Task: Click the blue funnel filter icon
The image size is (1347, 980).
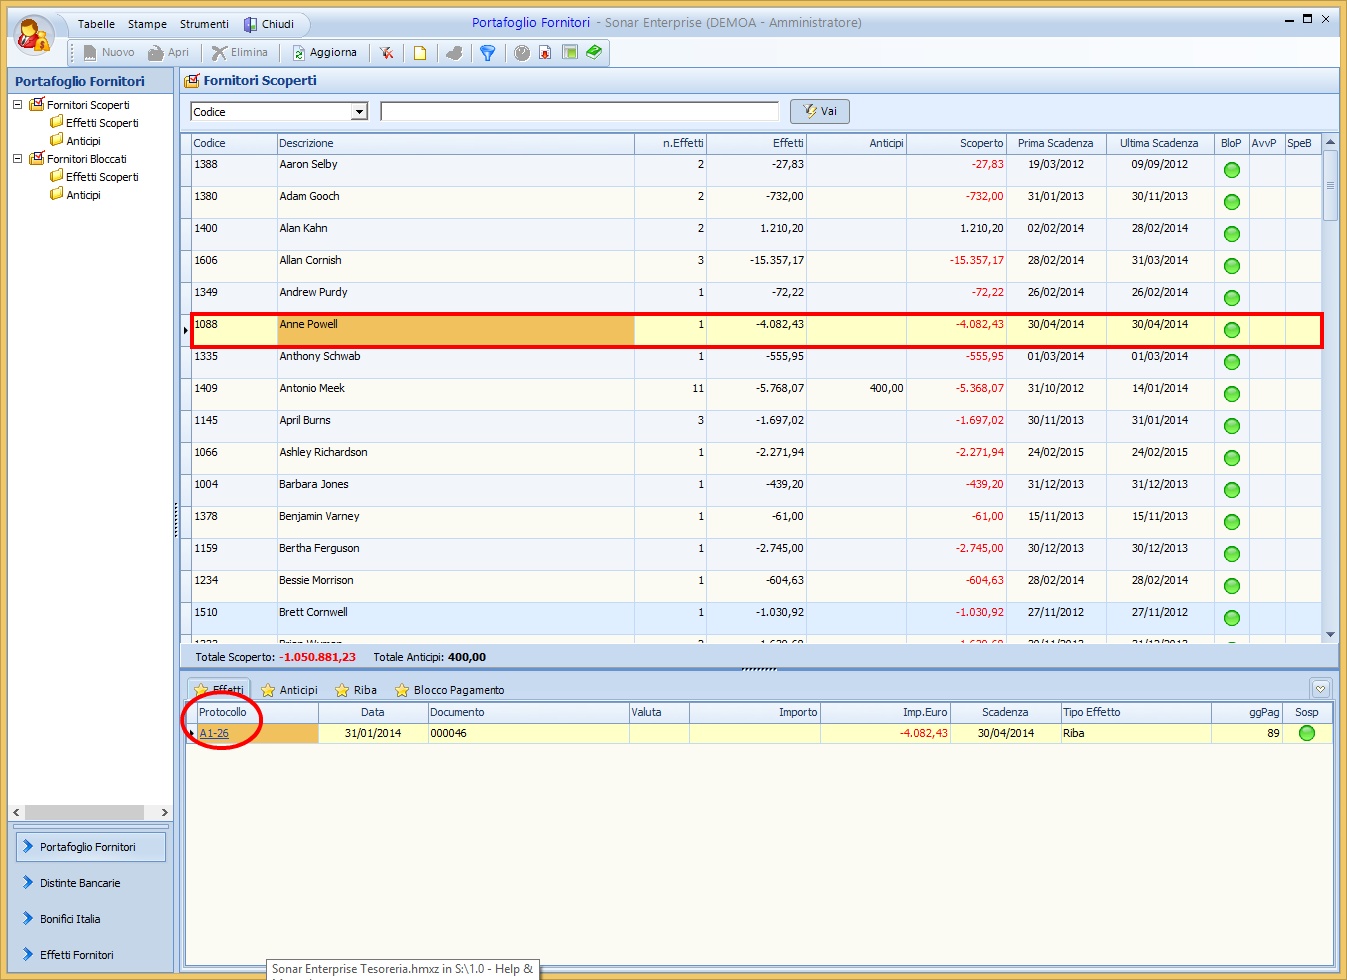Action: point(487,53)
